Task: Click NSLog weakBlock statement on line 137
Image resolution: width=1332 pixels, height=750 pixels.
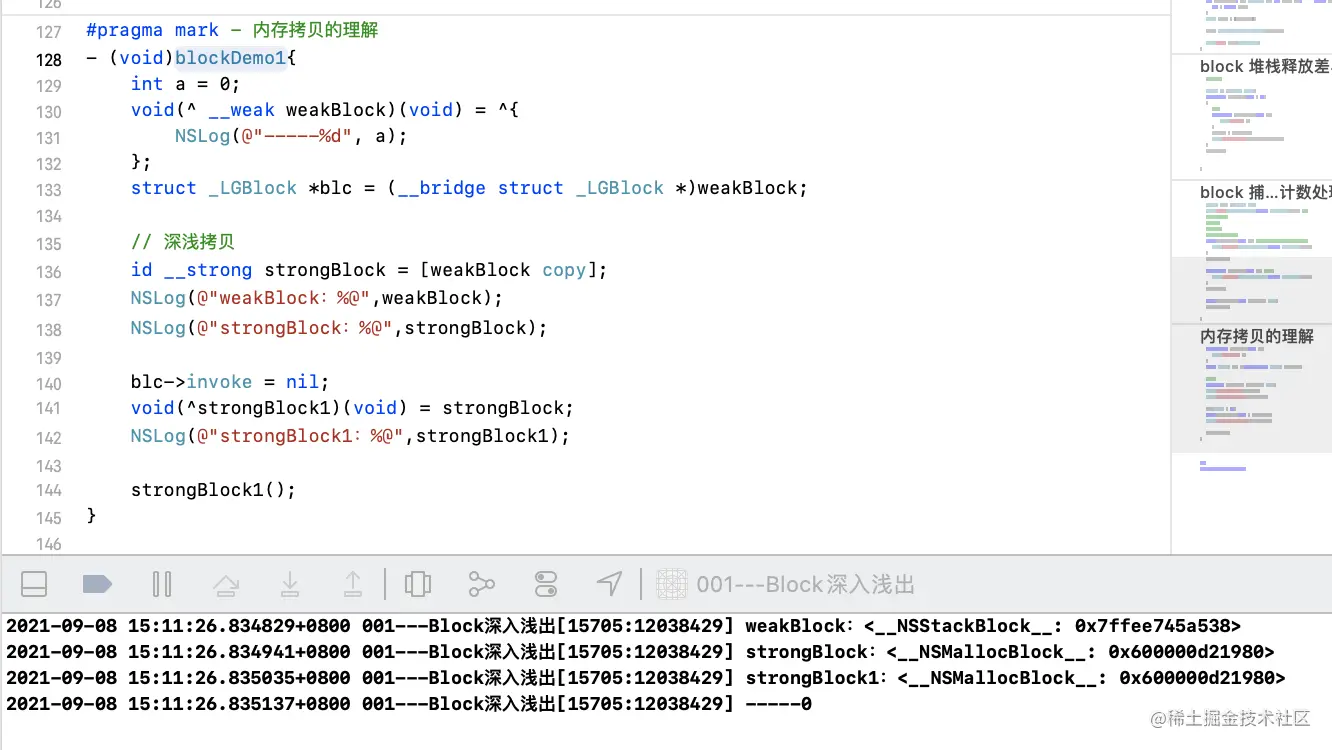Action: [x=316, y=298]
